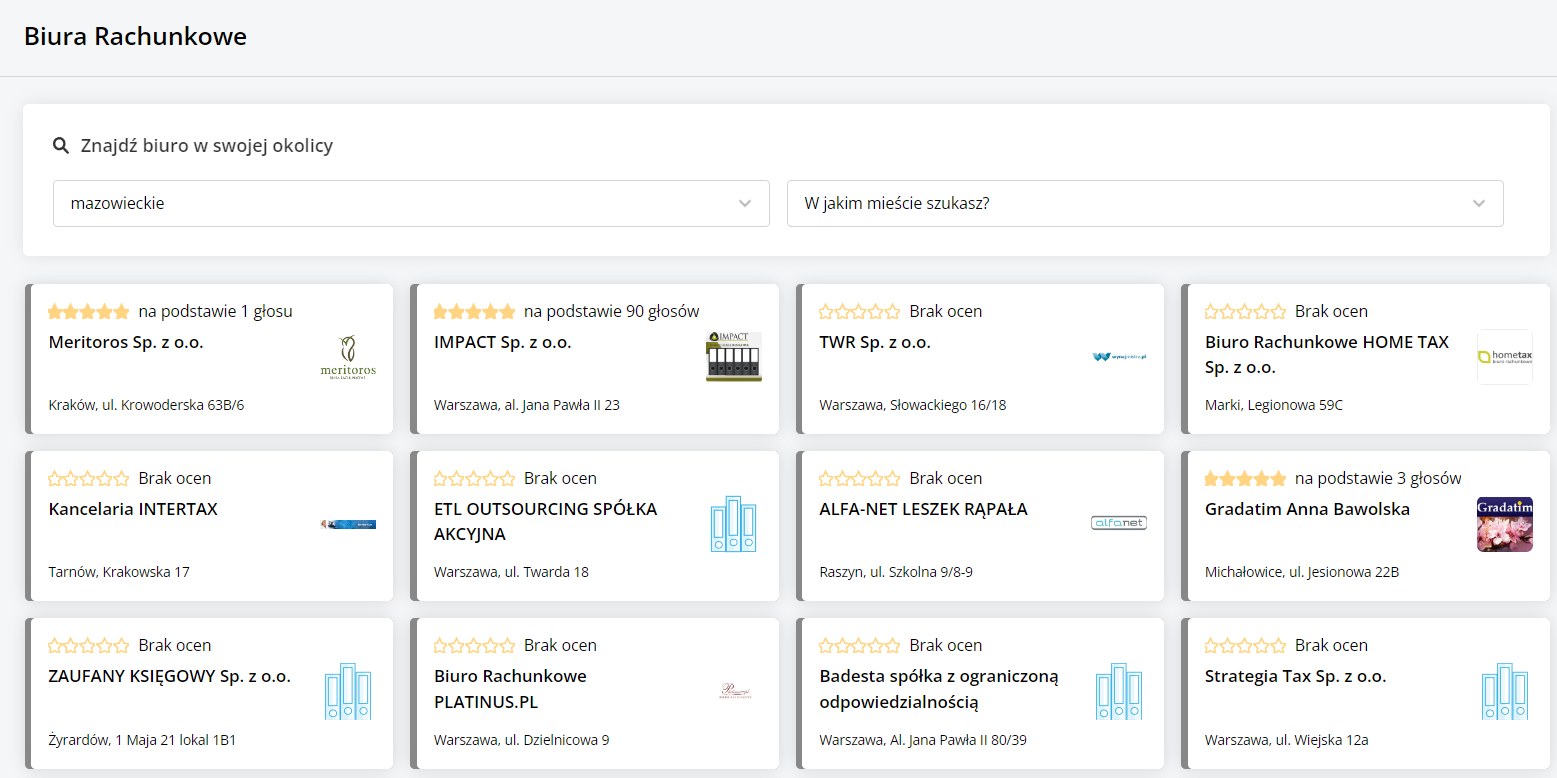Click the IMPACT binders logo image
This screenshot has height=778, width=1557.
click(733, 357)
